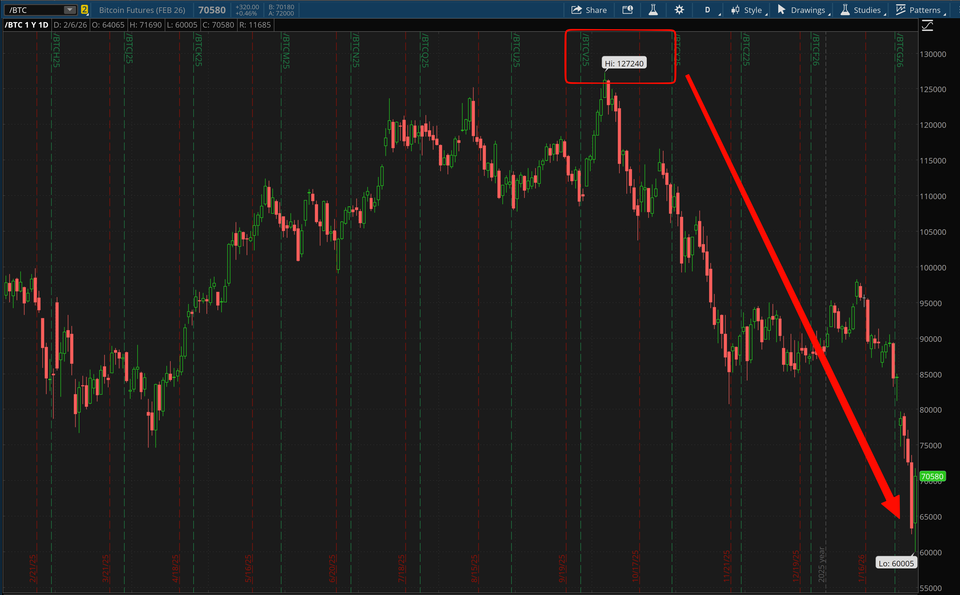Image resolution: width=960 pixels, height=595 pixels.
Task: Click the price axis scale icon
Action: click(x=928, y=24)
